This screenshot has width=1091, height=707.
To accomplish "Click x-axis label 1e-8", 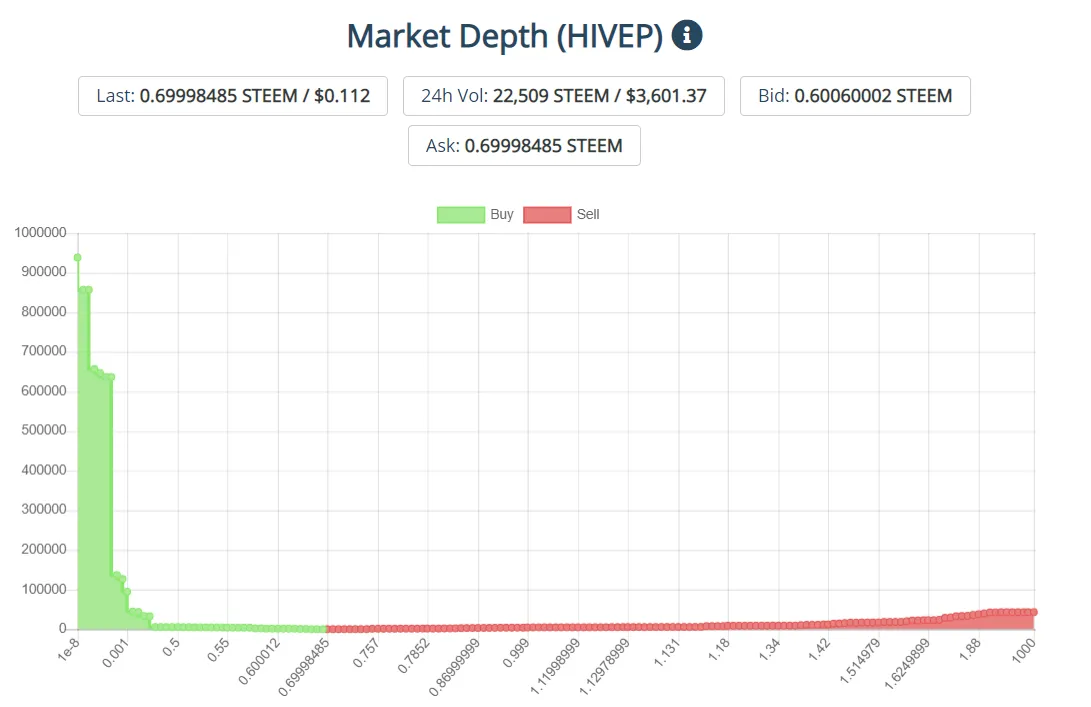I will (x=68, y=649).
